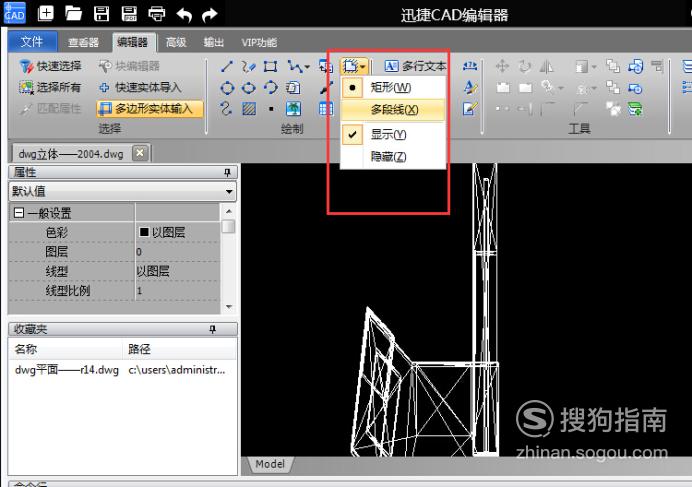Switch to the Advanced ribbon tab

tap(176, 42)
